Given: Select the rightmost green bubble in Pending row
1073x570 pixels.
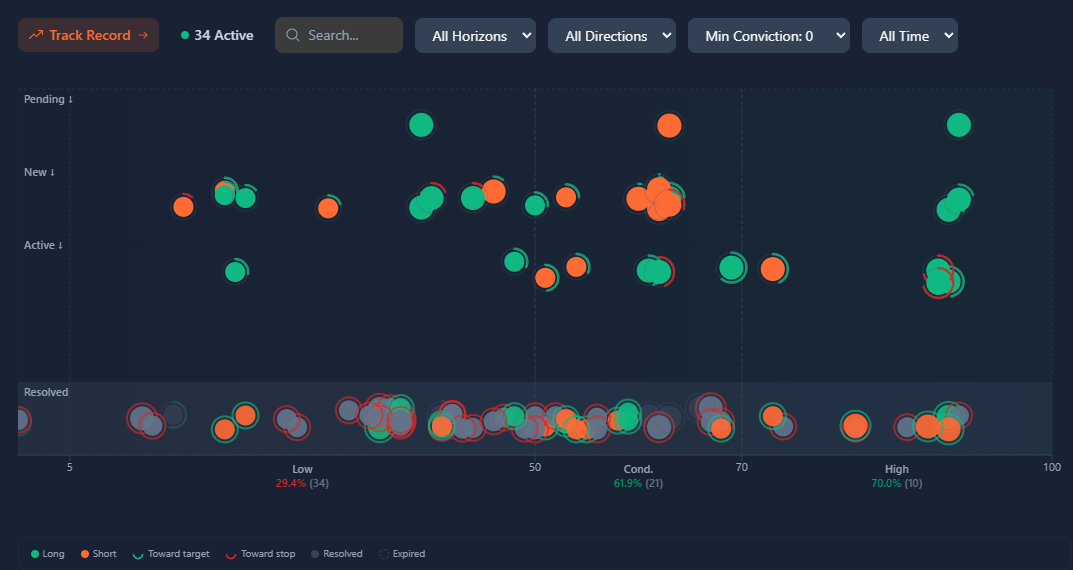Looking at the screenshot, I should [x=958, y=125].
